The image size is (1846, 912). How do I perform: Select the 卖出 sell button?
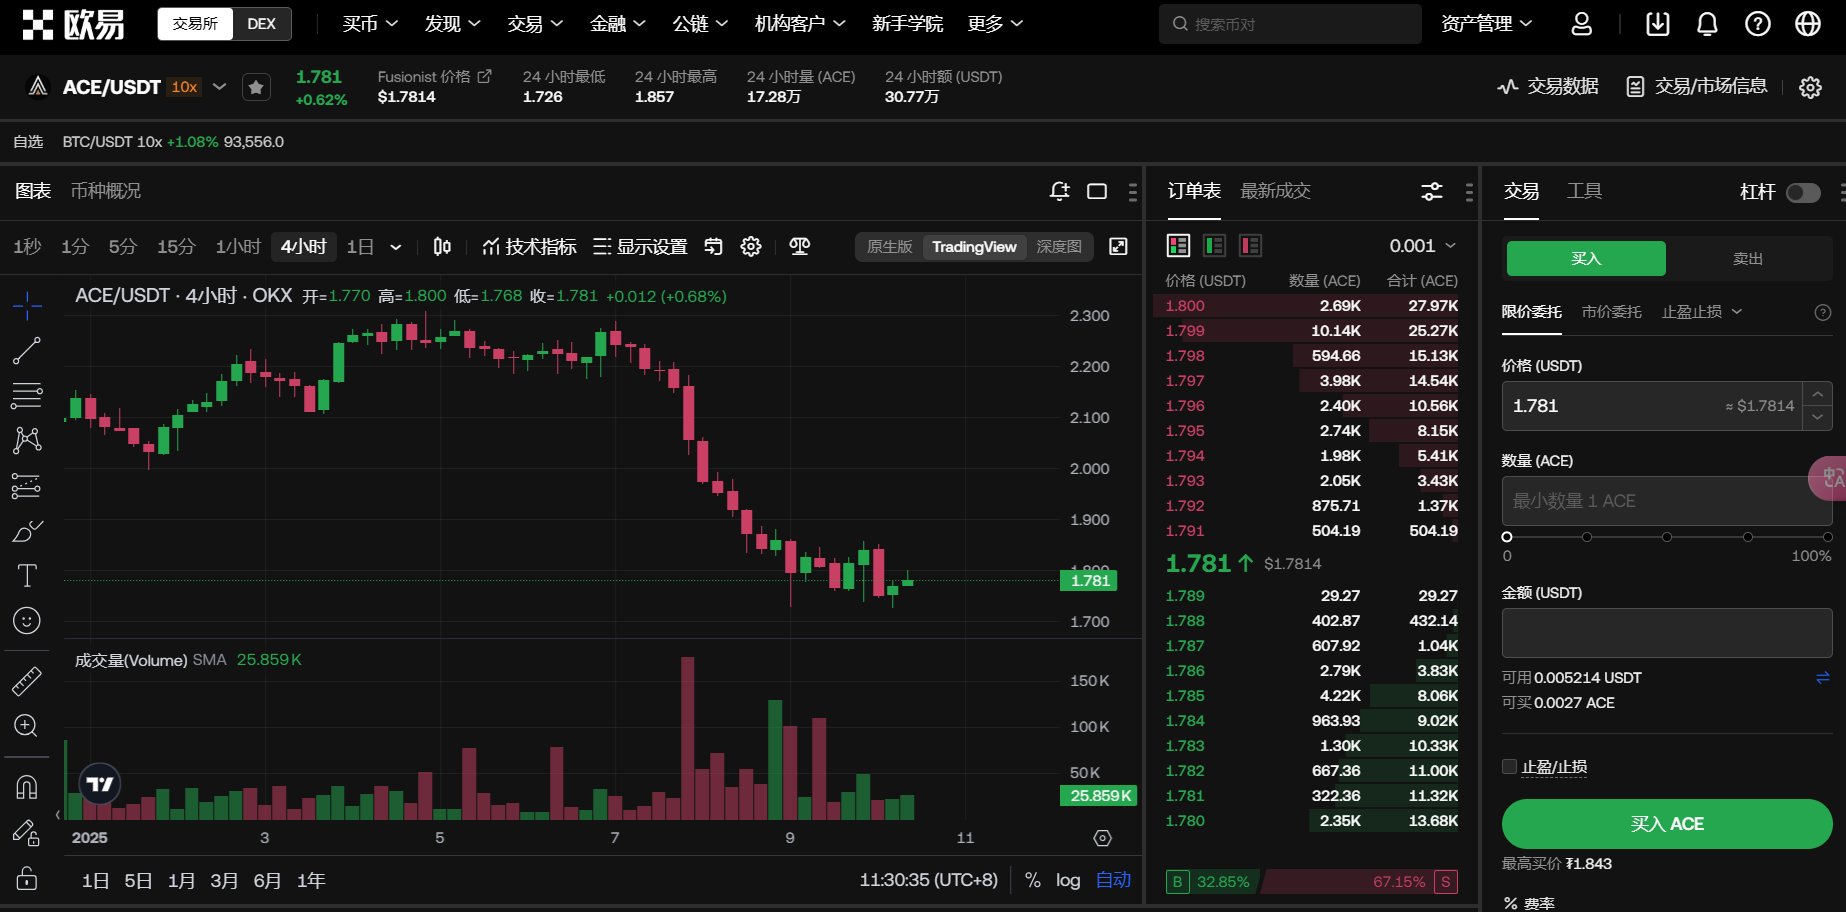point(1747,259)
